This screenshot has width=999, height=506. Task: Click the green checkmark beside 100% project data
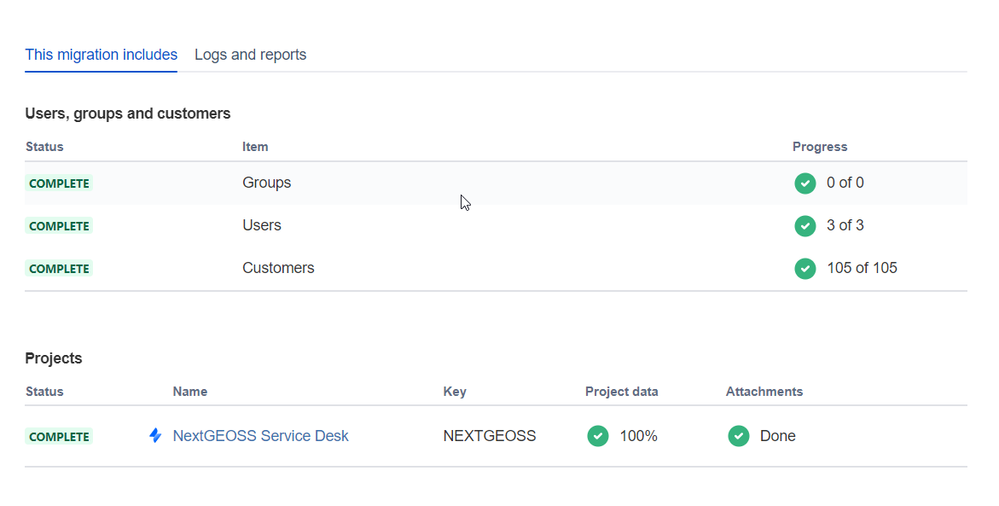[598, 436]
